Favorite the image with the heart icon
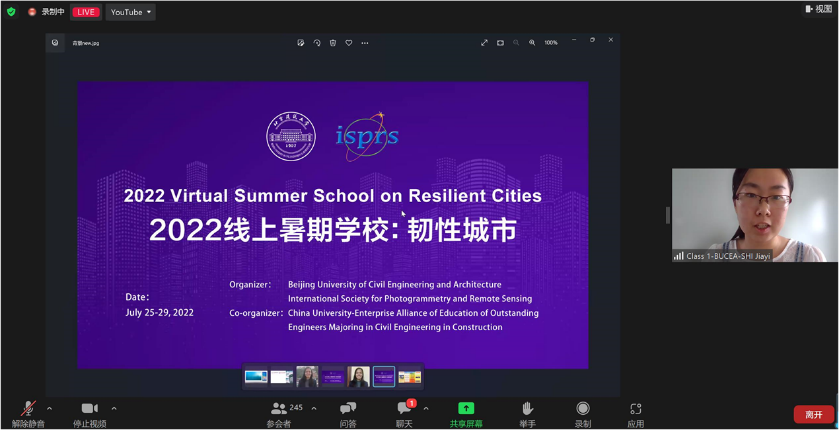Image resolution: width=839 pixels, height=430 pixels. (348, 43)
